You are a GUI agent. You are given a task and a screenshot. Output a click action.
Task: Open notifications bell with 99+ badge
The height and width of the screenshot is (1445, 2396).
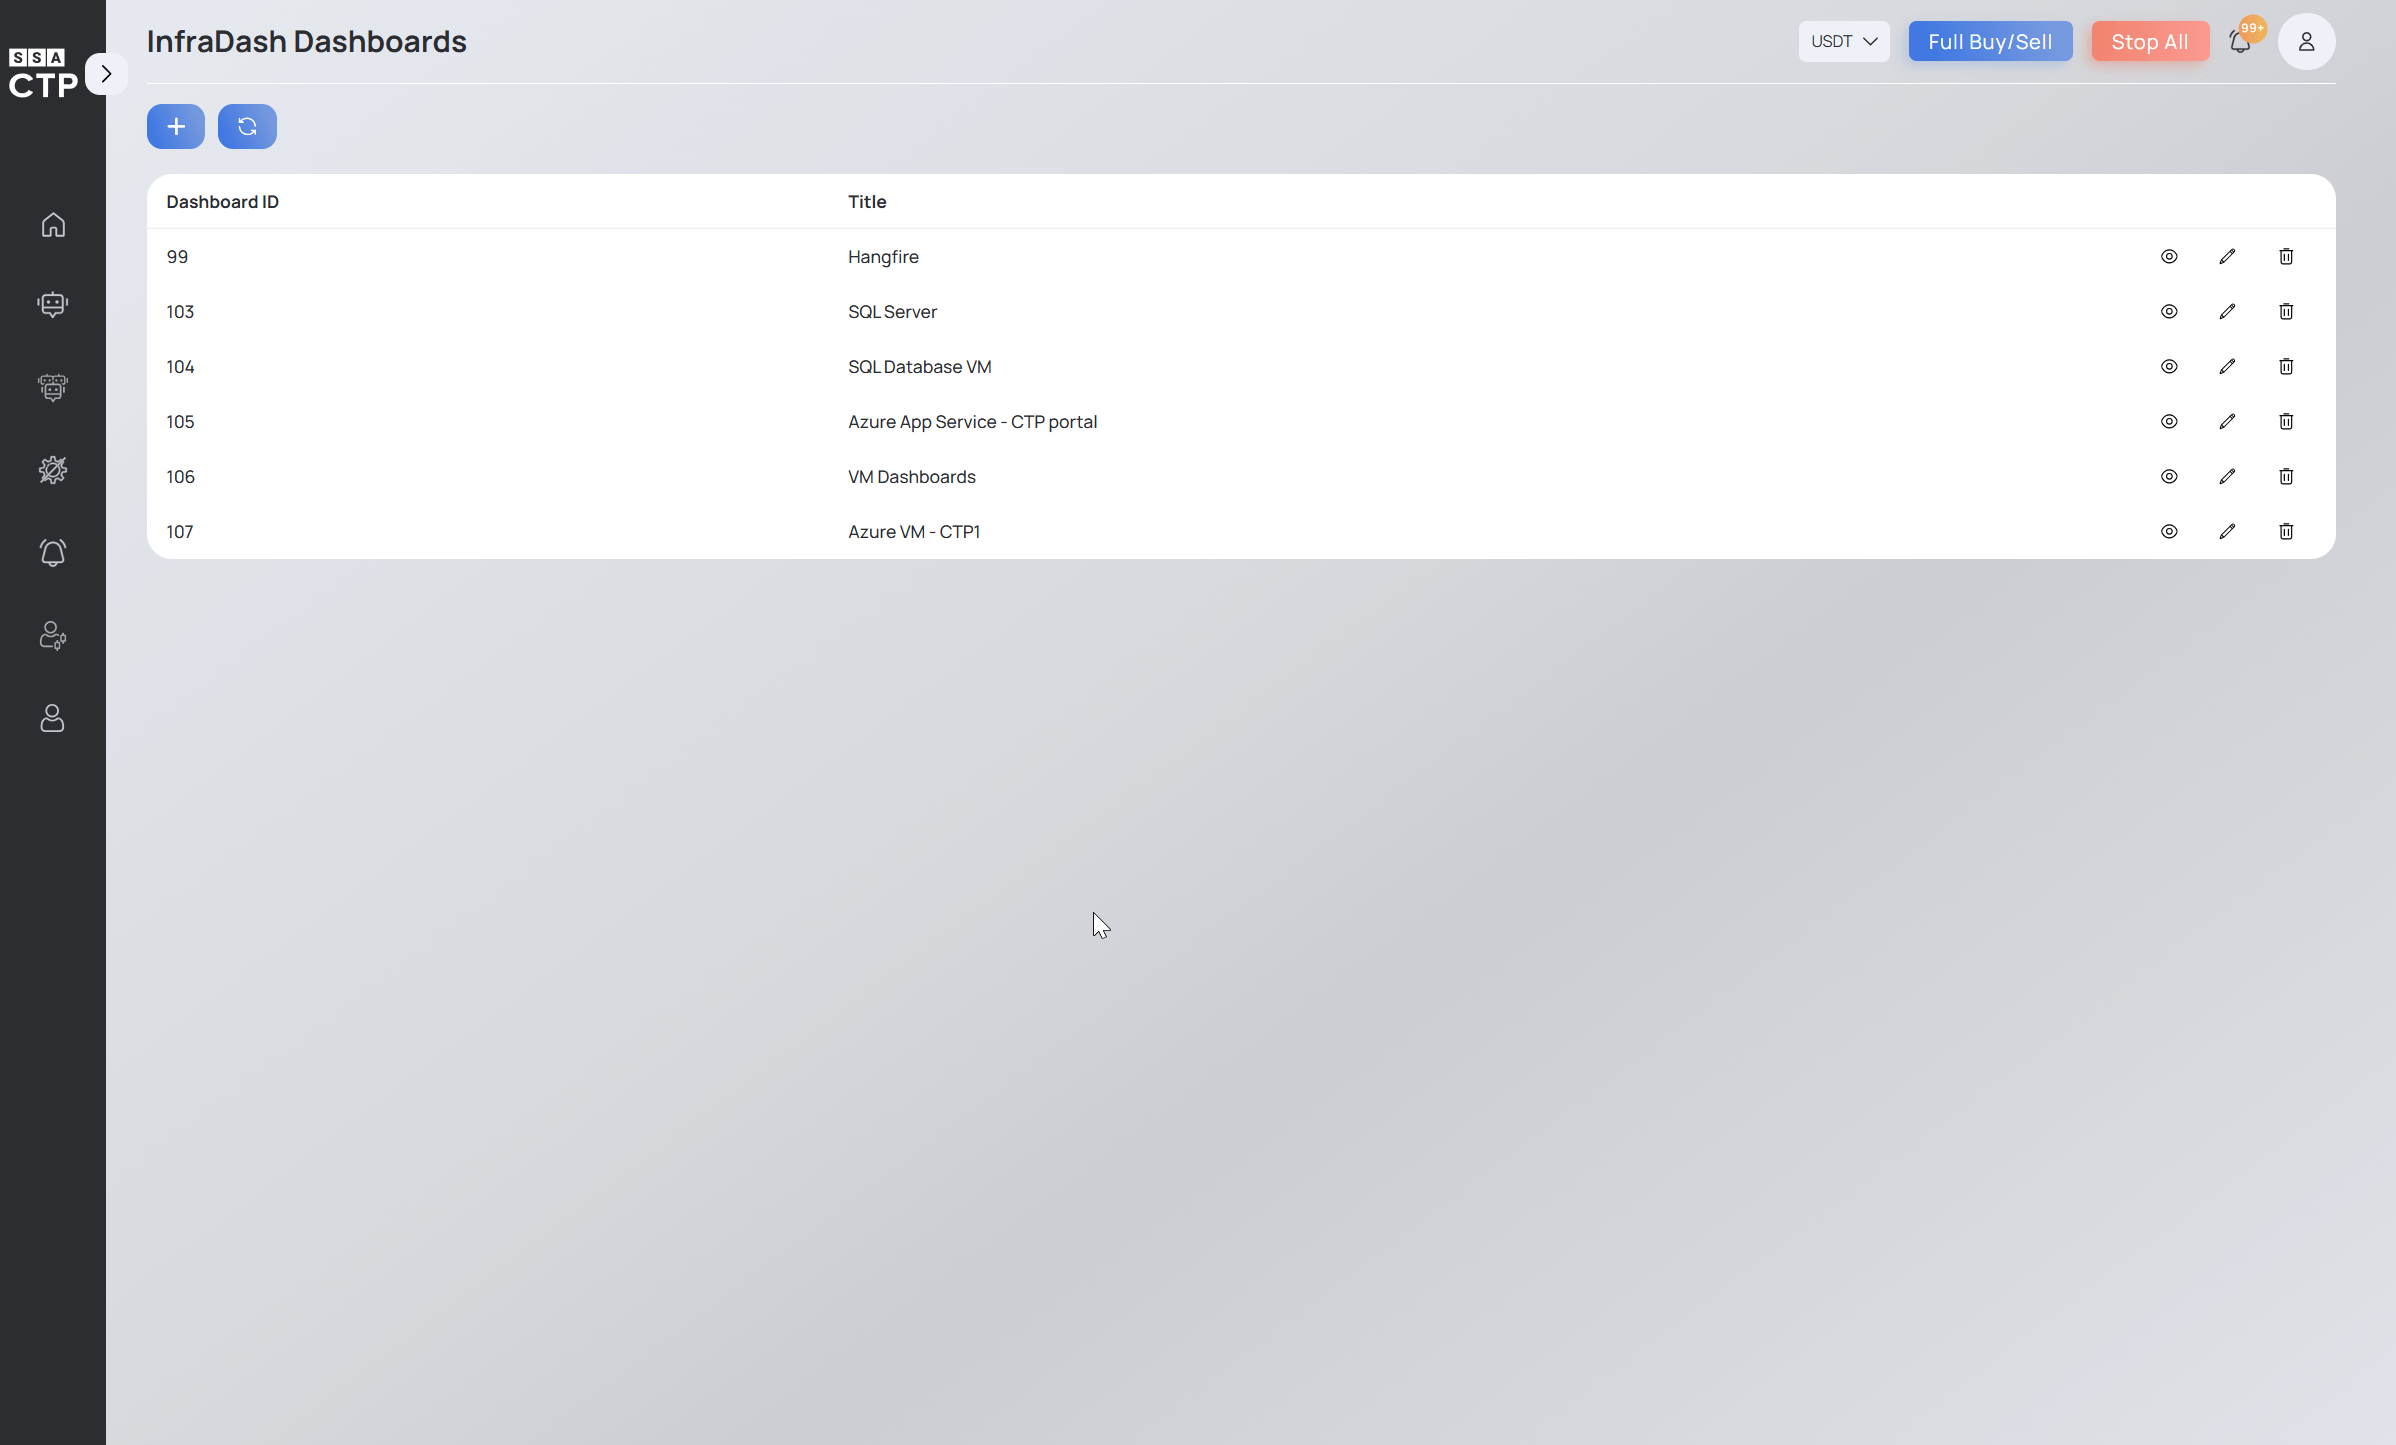2241,41
